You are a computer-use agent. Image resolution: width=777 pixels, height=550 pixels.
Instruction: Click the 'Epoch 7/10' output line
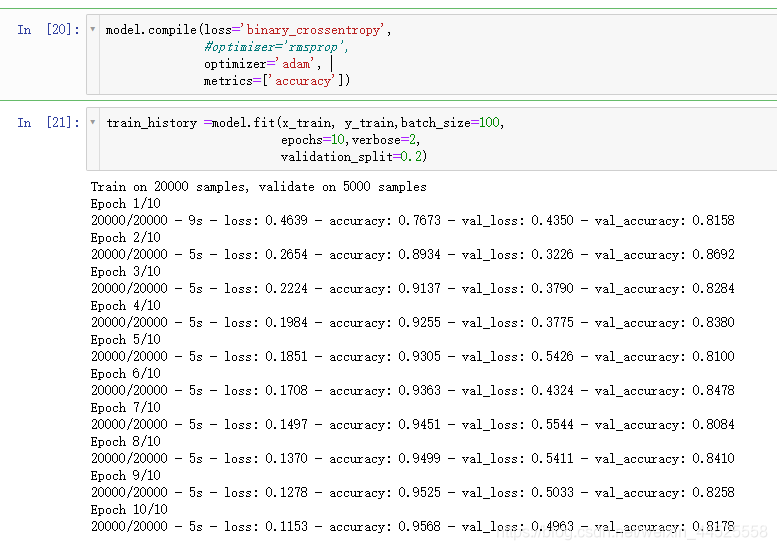click(x=125, y=408)
